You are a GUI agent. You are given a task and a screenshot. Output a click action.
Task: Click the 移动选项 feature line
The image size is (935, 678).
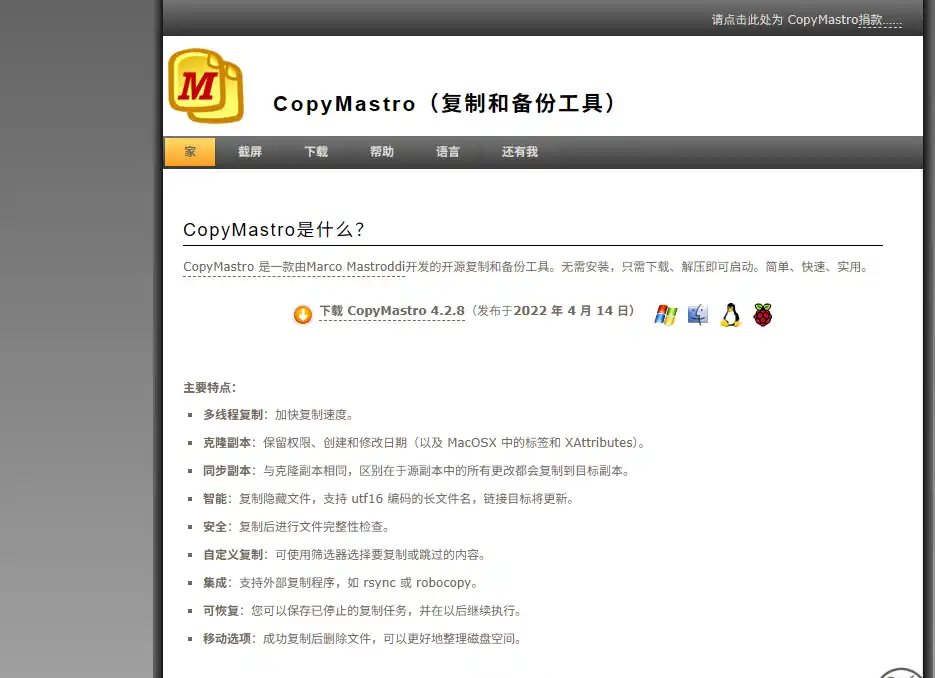pyautogui.click(x=363, y=639)
